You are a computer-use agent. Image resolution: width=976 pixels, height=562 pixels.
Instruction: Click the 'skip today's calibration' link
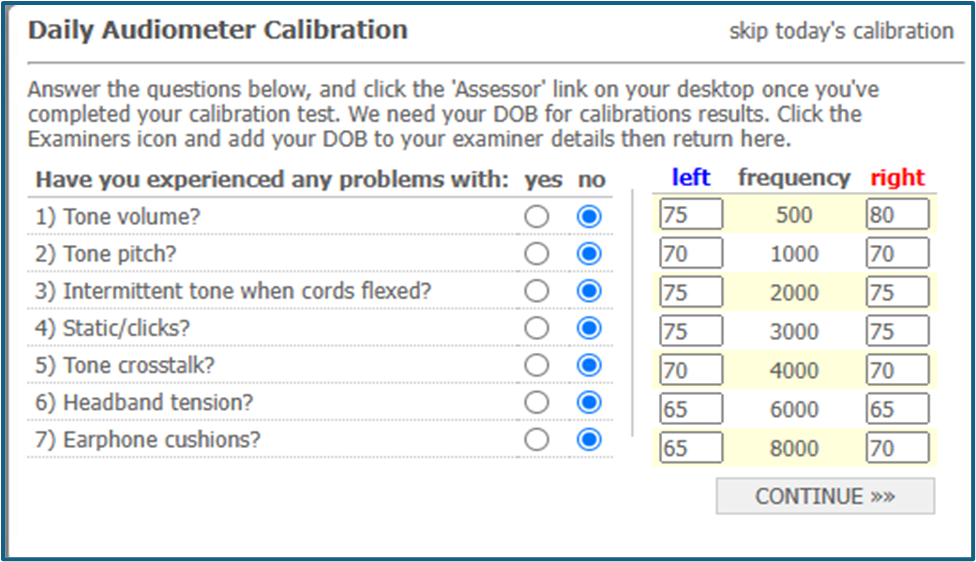(841, 31)
